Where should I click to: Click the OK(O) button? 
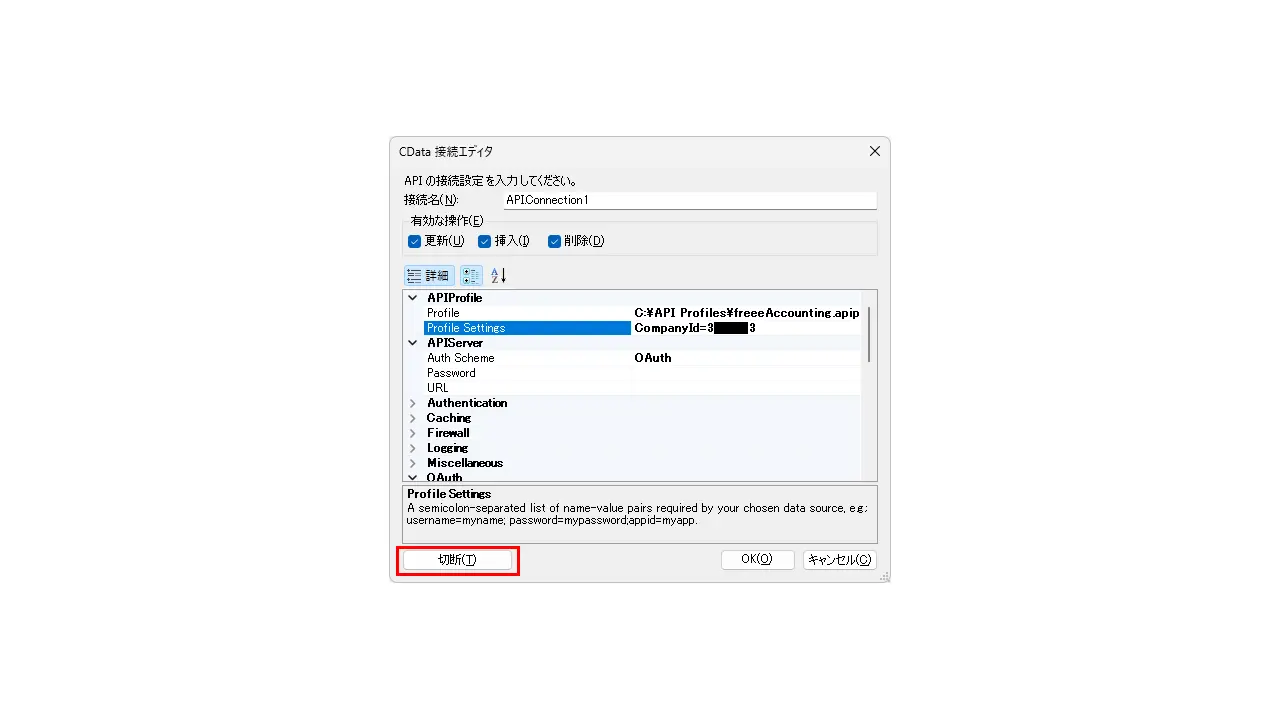click(x=757, y=560)
